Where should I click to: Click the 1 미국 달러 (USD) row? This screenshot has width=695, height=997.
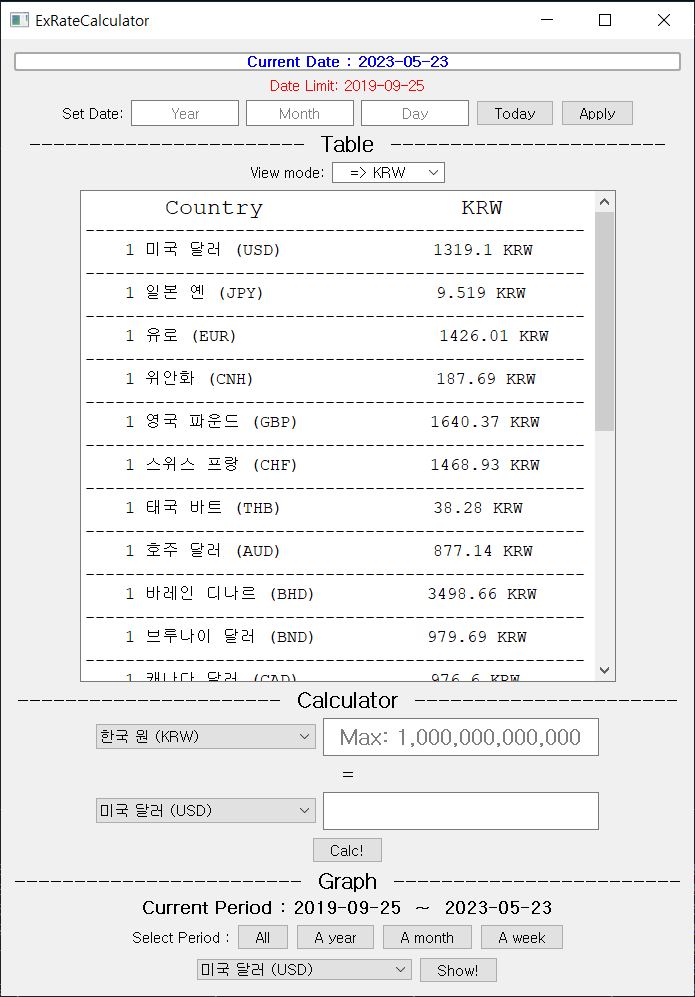pyautogui.click(x=335, y=250)
